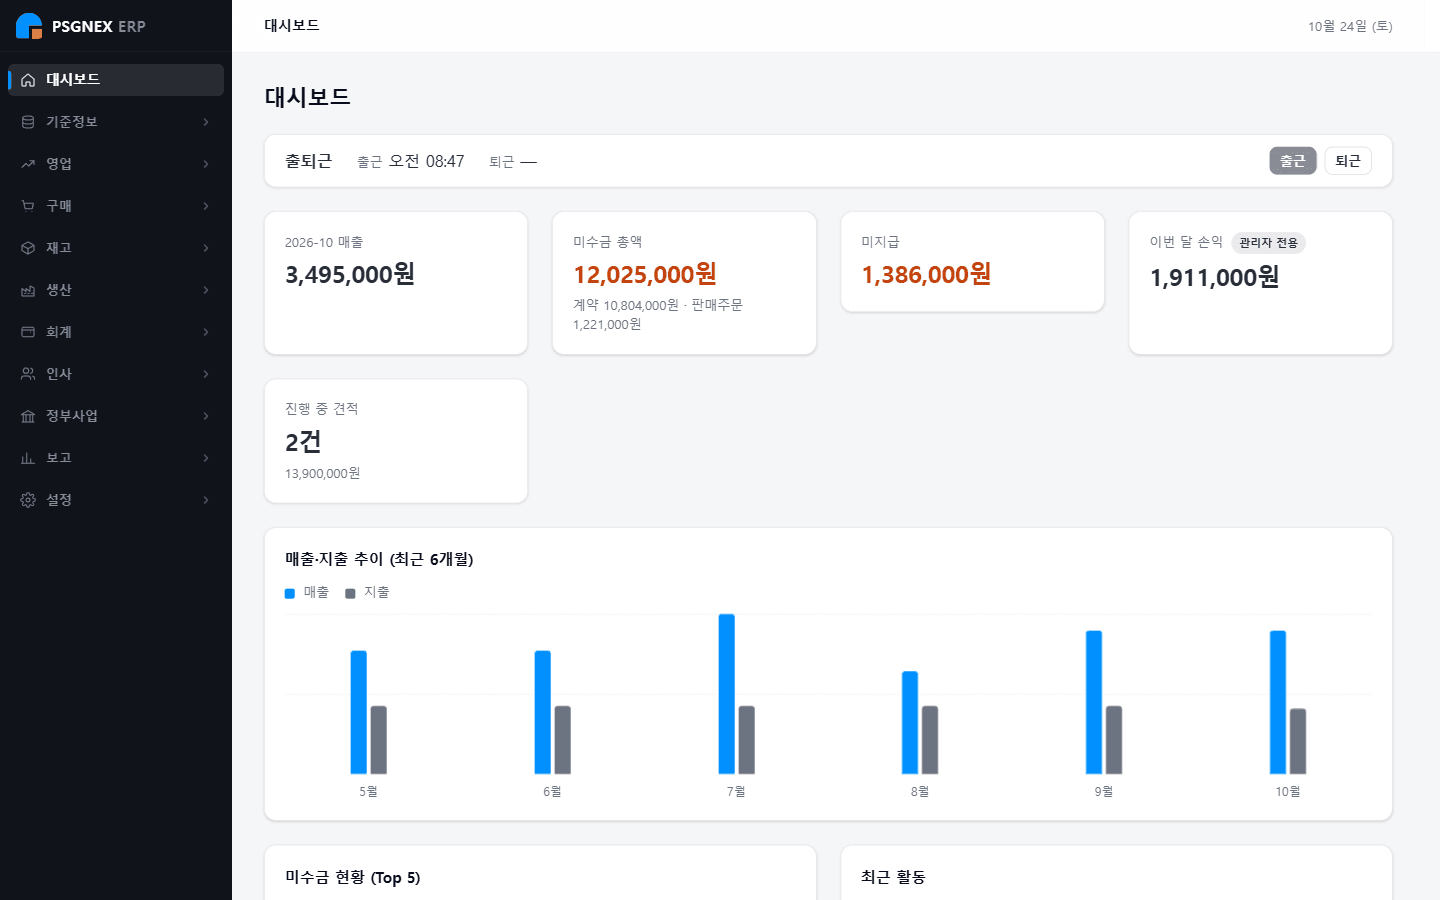Open the 정부사업 menu label
Image resolution: width=1440 pixels, height=900 pixels.
72,416
